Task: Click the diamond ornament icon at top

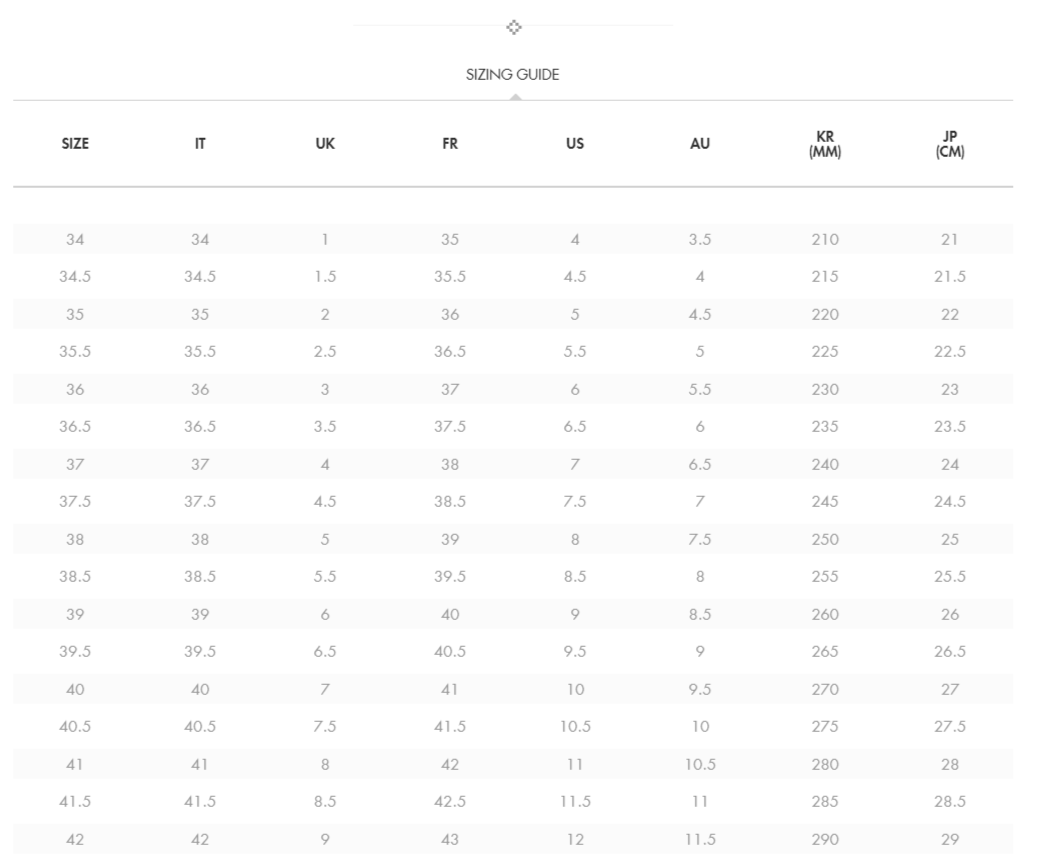Action: pyautogui.click(x=513, y=27)
